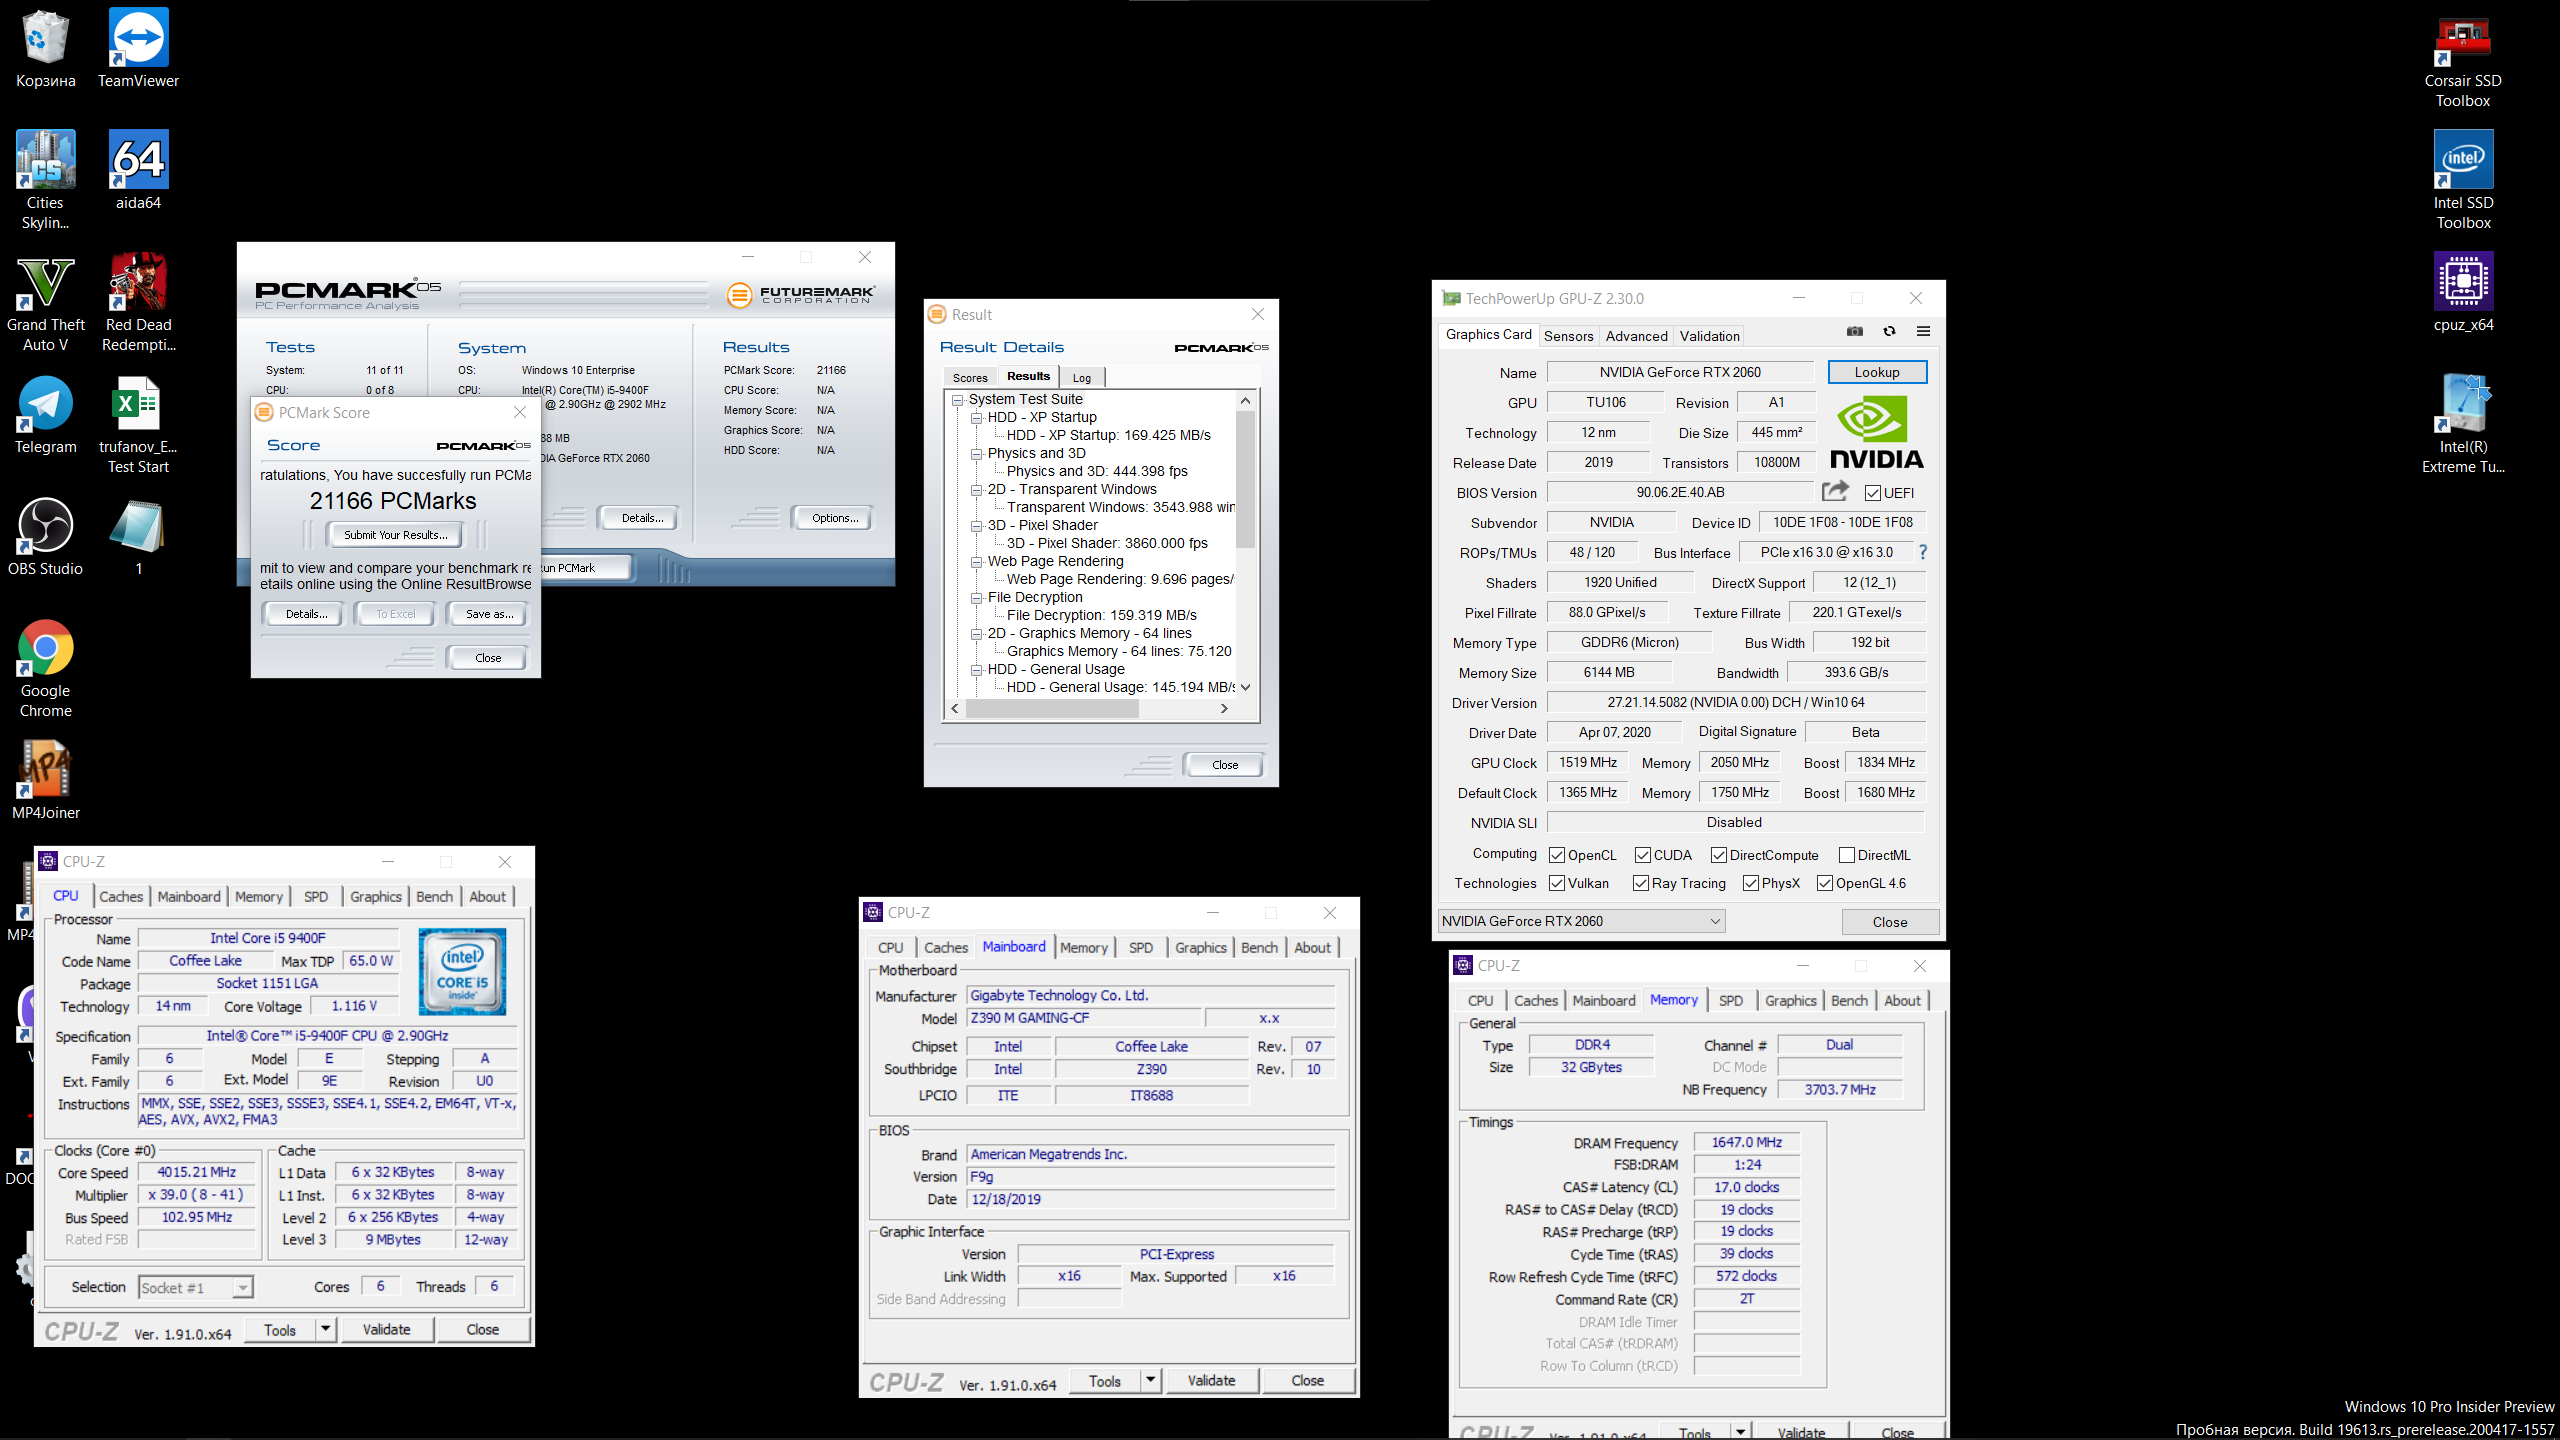Click the BIOS Version field in GPU-Z
Image resolution: width=2560 pixels, height=1440 pixels.
coord(1679,492)
